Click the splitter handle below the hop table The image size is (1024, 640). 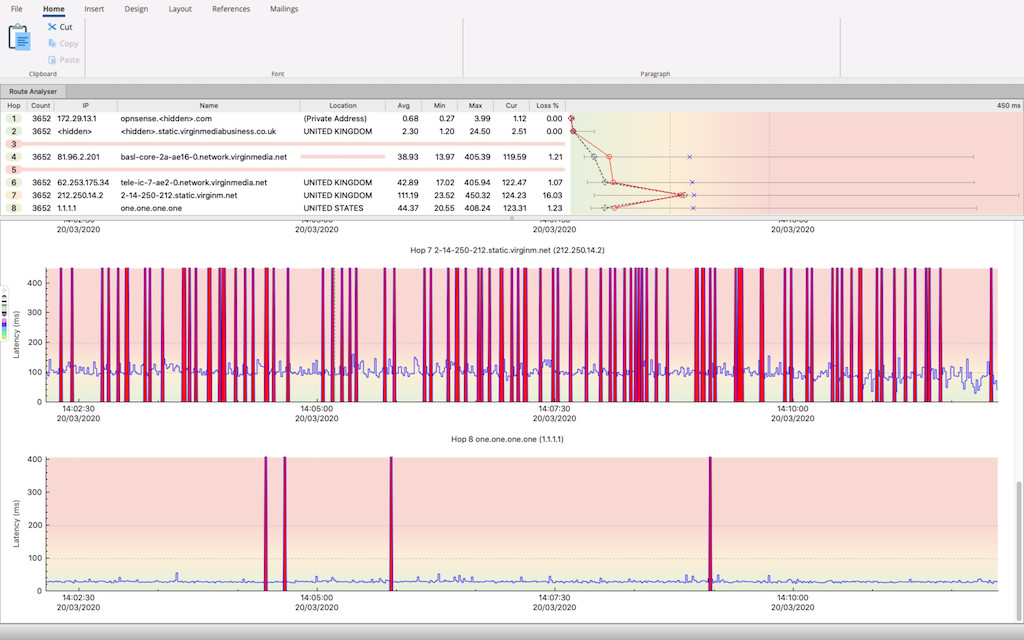(x=512, y=218)
